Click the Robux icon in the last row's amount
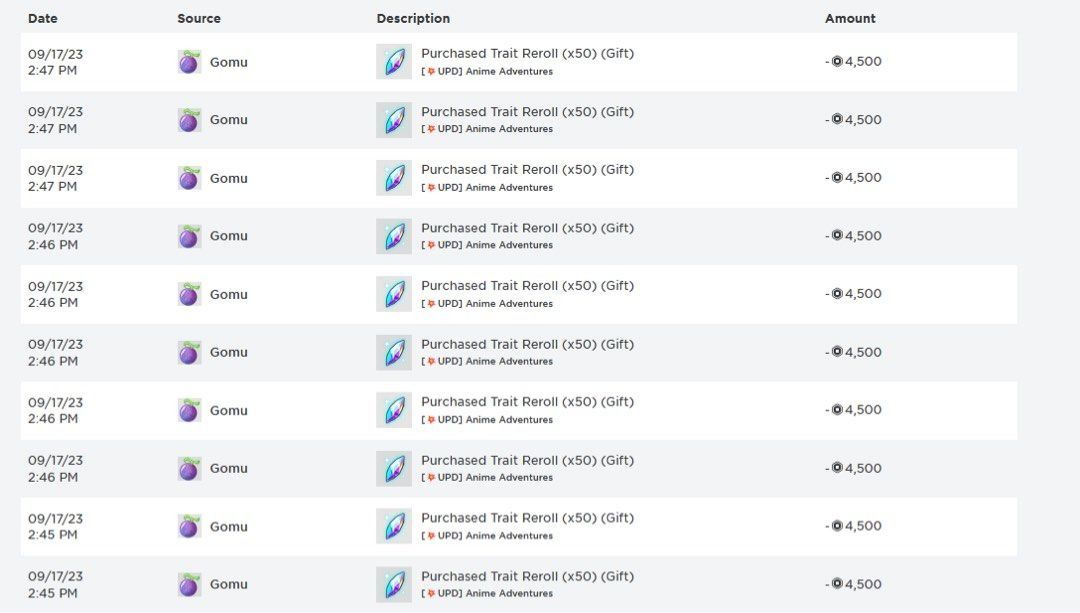The width and height of the screenshot is (1080, 613). click(837, 584)
